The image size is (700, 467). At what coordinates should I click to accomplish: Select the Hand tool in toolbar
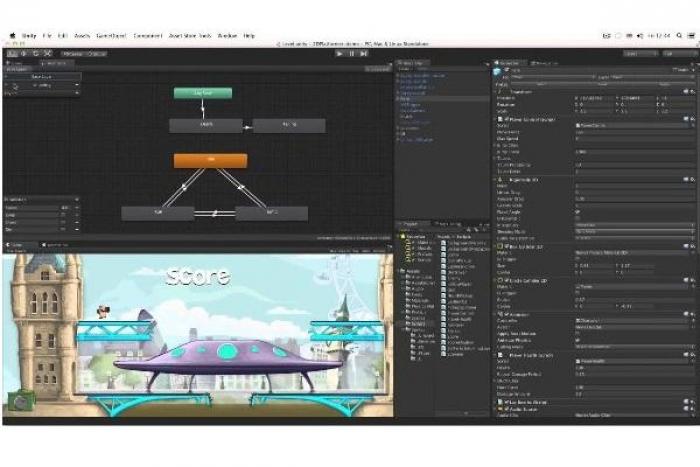11,53
